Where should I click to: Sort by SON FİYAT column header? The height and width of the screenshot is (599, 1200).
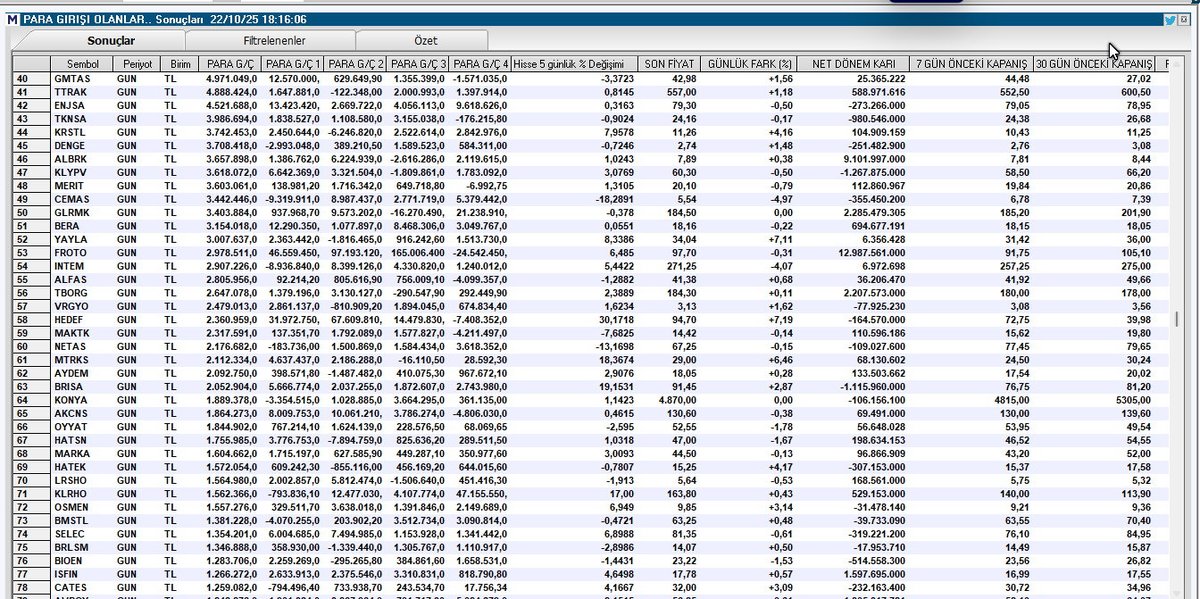point(668,63)
